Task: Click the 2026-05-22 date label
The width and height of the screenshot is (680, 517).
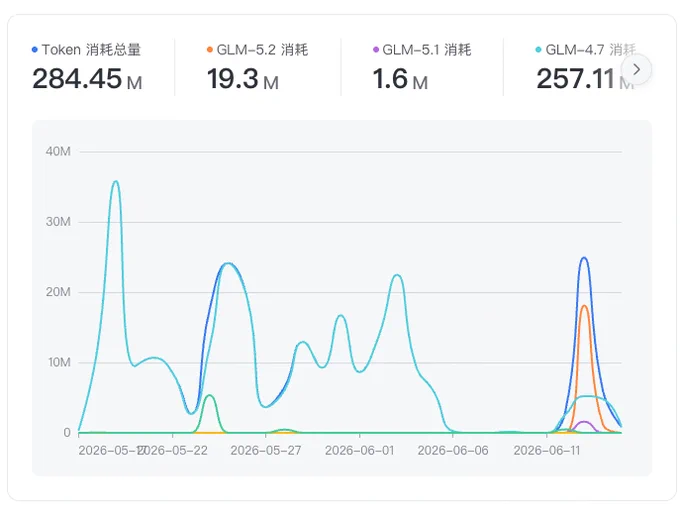Action: [173, 451]
